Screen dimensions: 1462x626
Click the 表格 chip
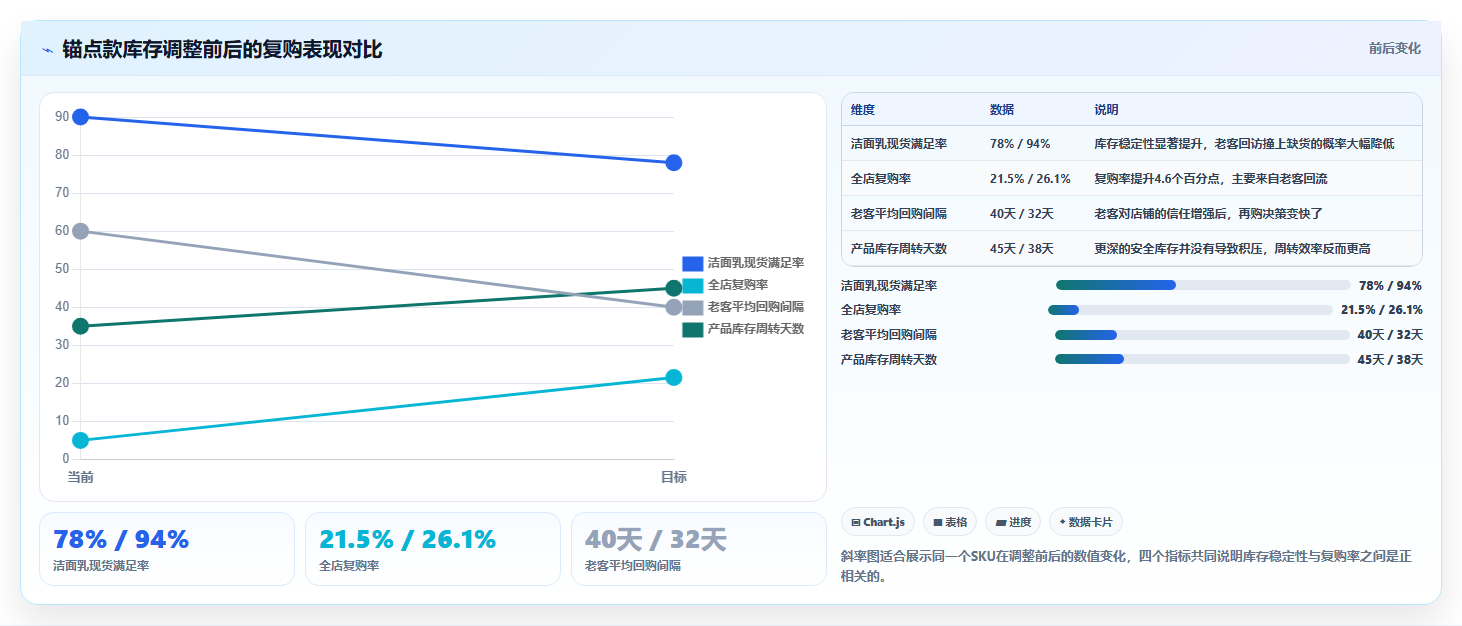[950, 522]
